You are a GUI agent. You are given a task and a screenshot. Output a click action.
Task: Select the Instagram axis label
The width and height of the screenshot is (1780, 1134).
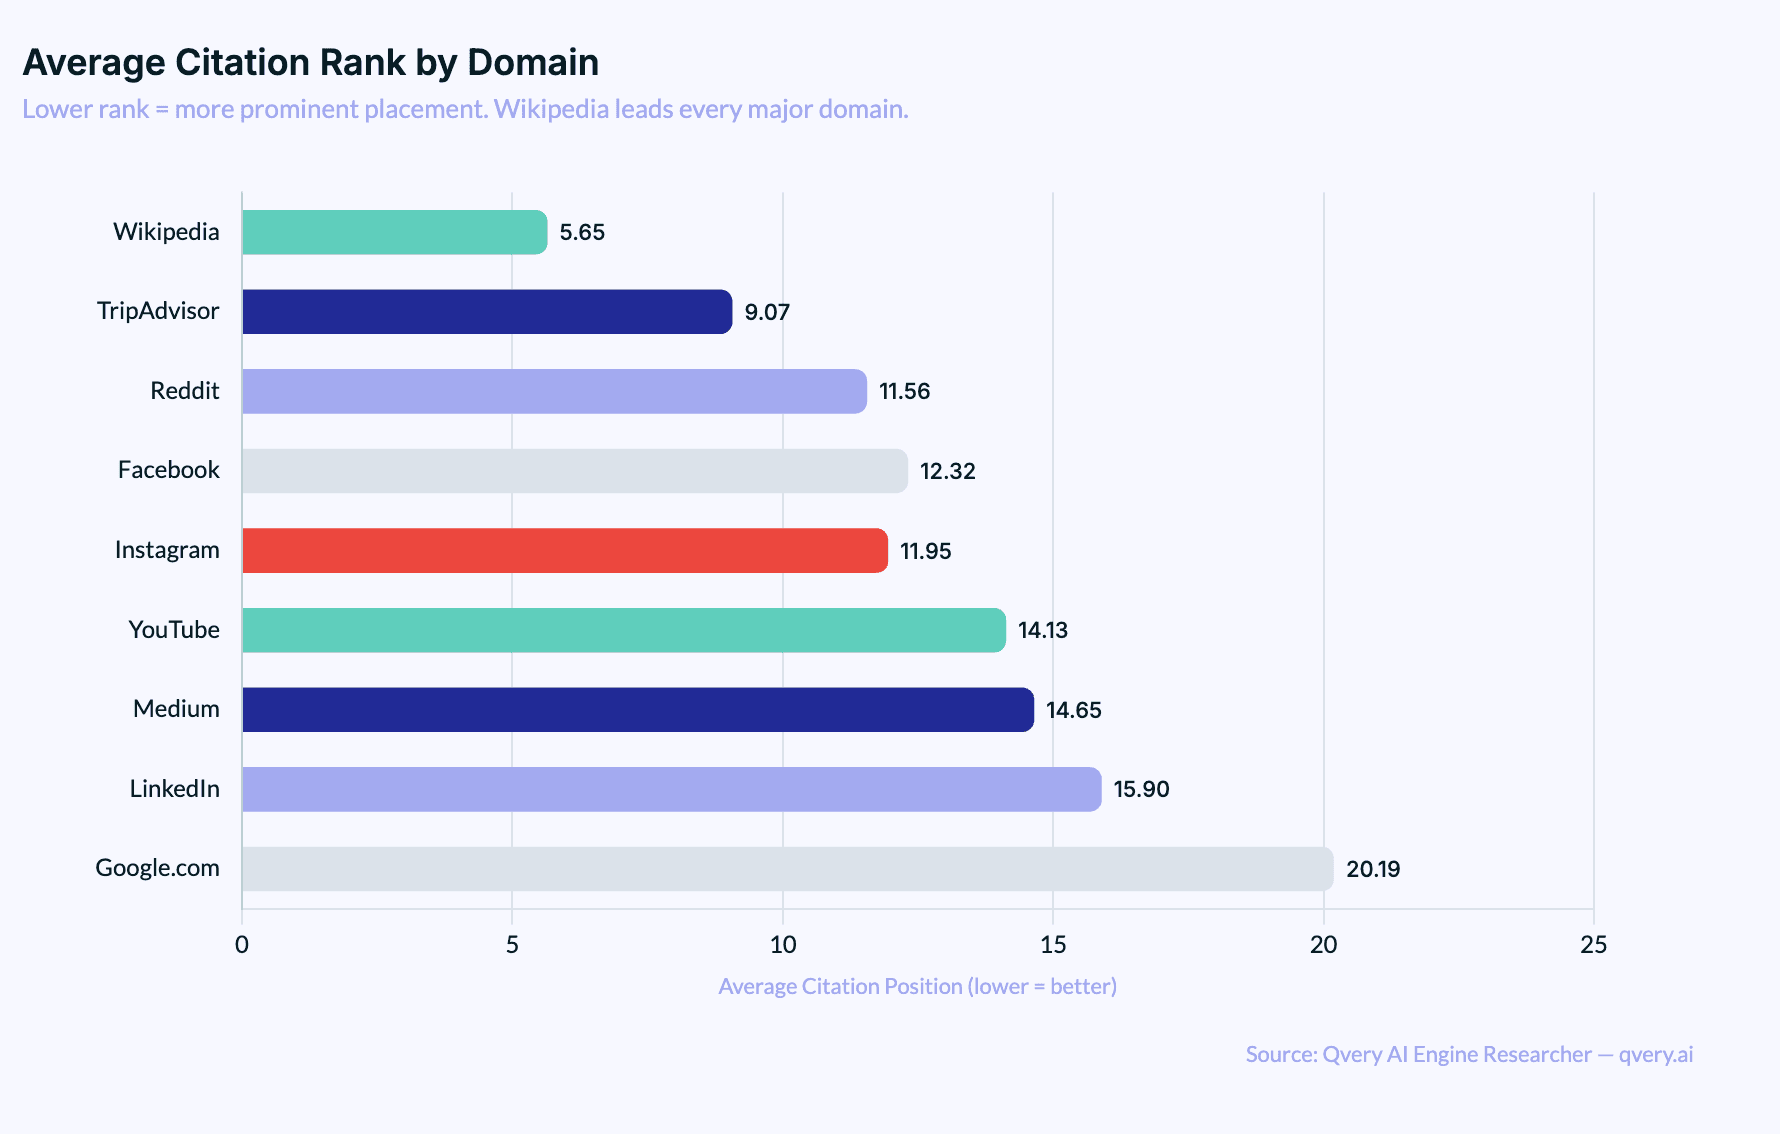click(x=167, y=550)
